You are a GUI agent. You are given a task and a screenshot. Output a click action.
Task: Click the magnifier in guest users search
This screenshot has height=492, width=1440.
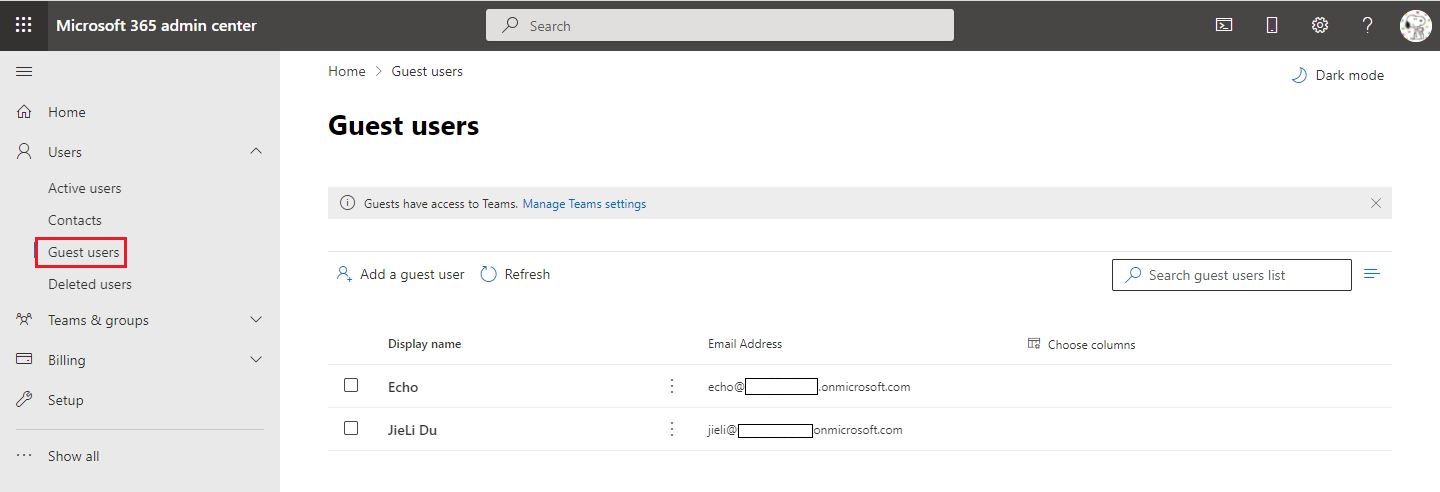[x=1133, y=274]
